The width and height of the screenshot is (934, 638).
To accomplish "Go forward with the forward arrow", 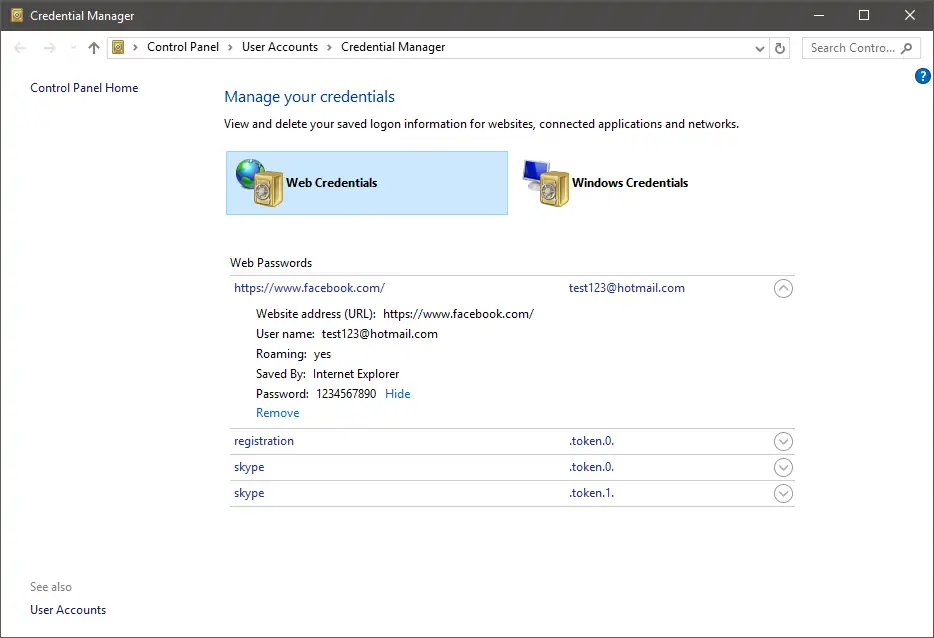I will click(49, 48).
